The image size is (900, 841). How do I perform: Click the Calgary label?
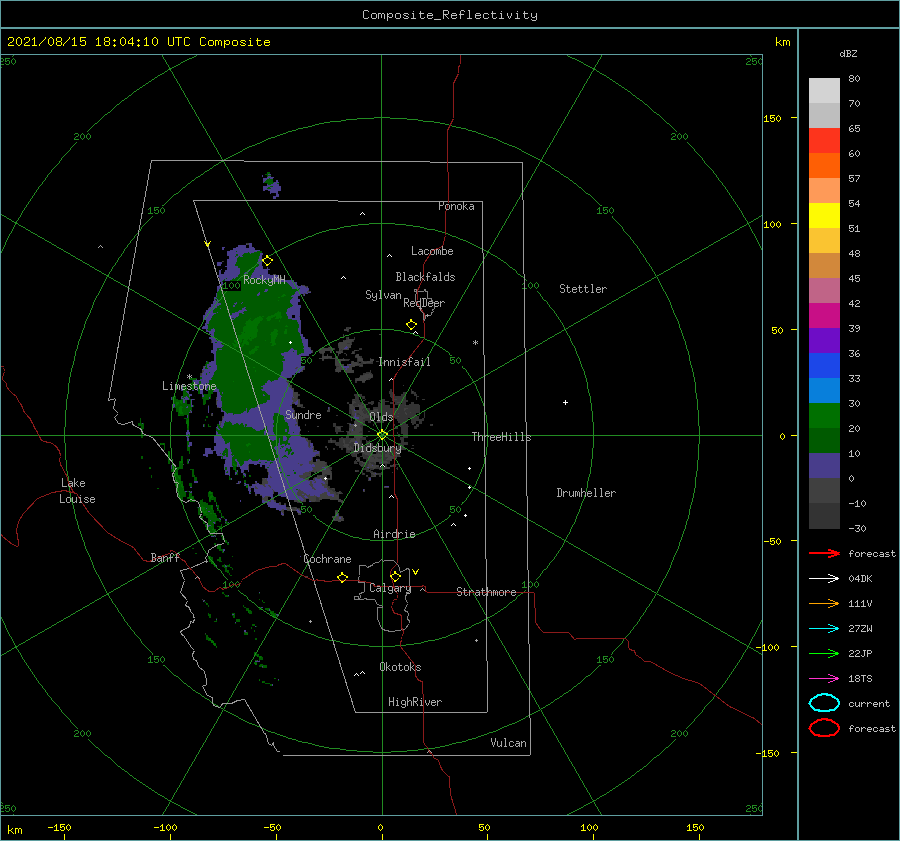[x=390, y=588]
